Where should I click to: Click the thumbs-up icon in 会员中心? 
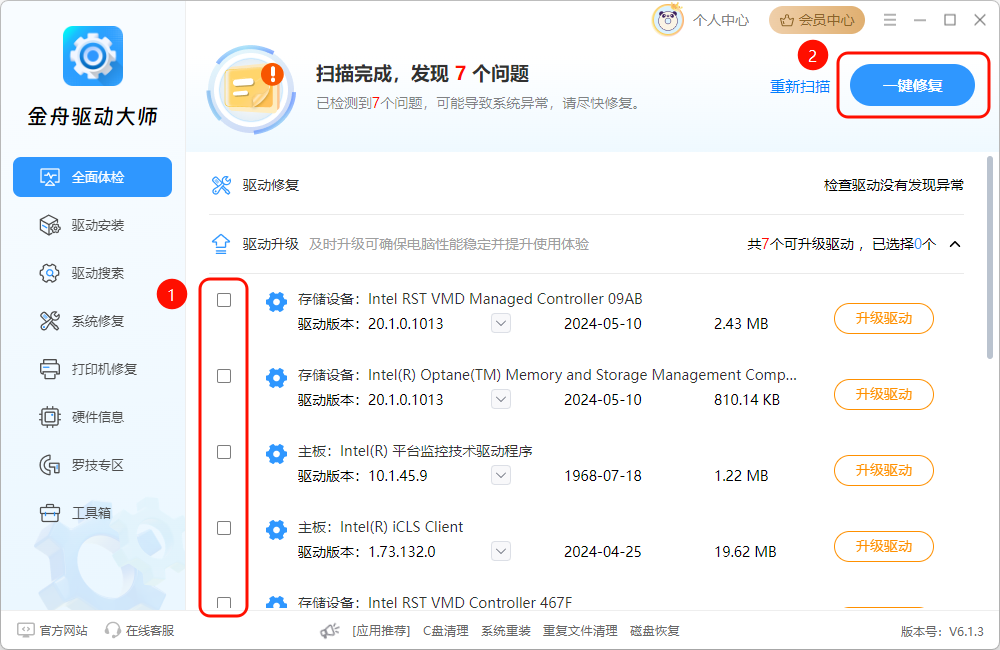(787, 20)
